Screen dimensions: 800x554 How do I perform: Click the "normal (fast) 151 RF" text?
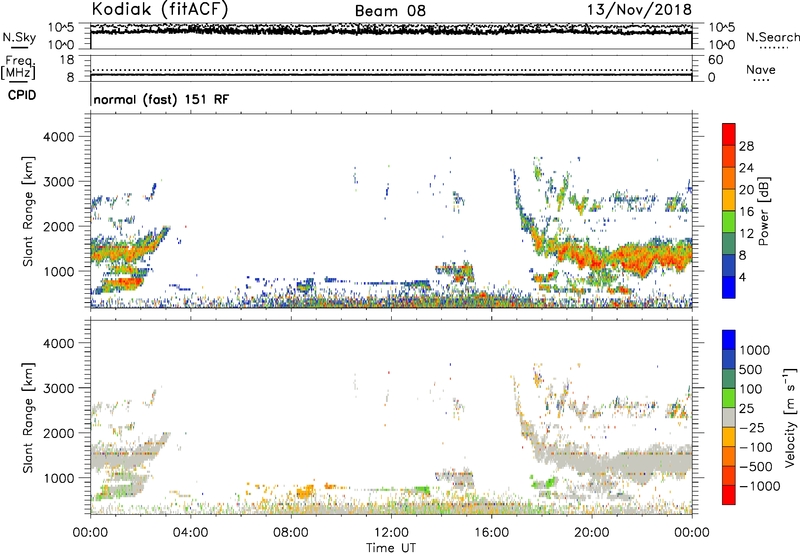(161, 99)
